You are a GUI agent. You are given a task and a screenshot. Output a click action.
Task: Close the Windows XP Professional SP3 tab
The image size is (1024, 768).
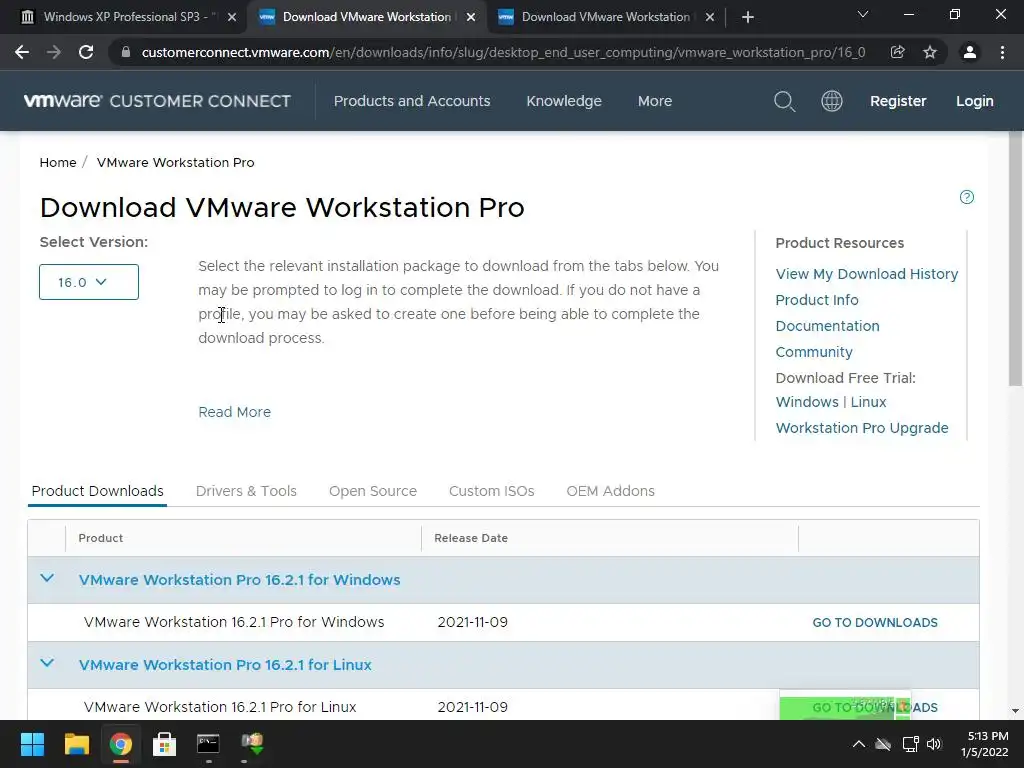(x=232, y=17)
